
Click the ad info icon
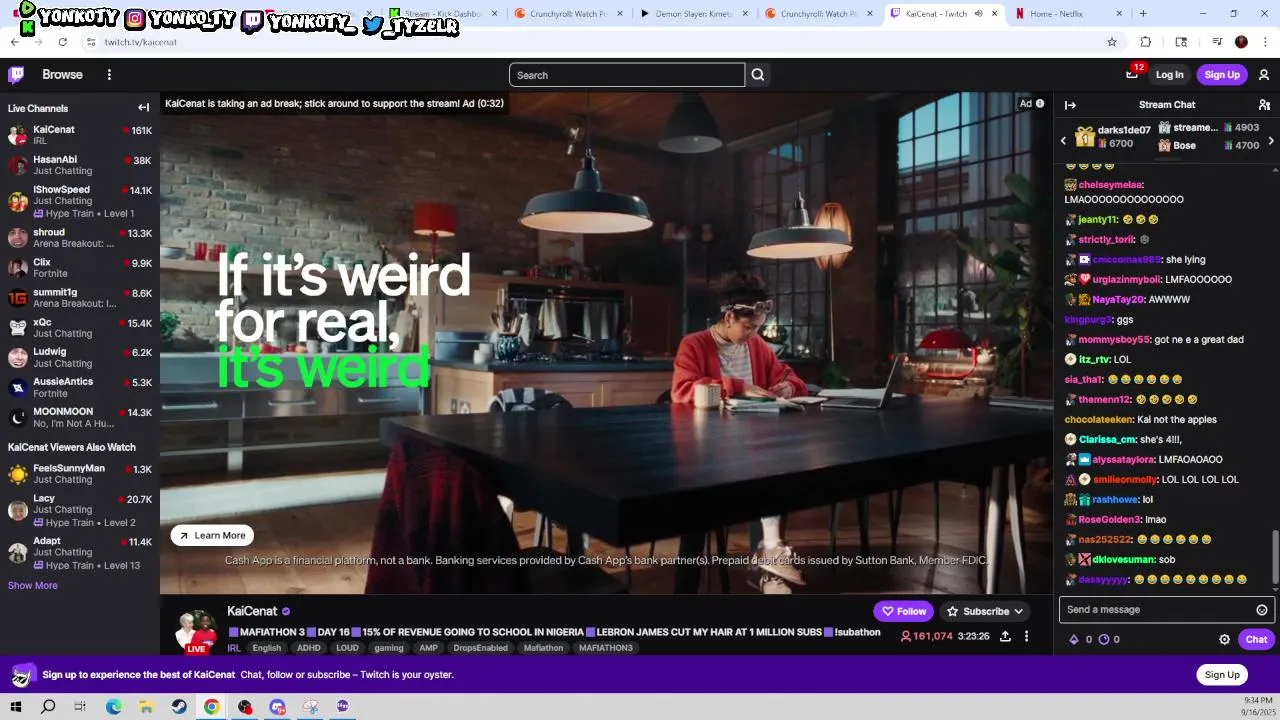point(1040,104)
